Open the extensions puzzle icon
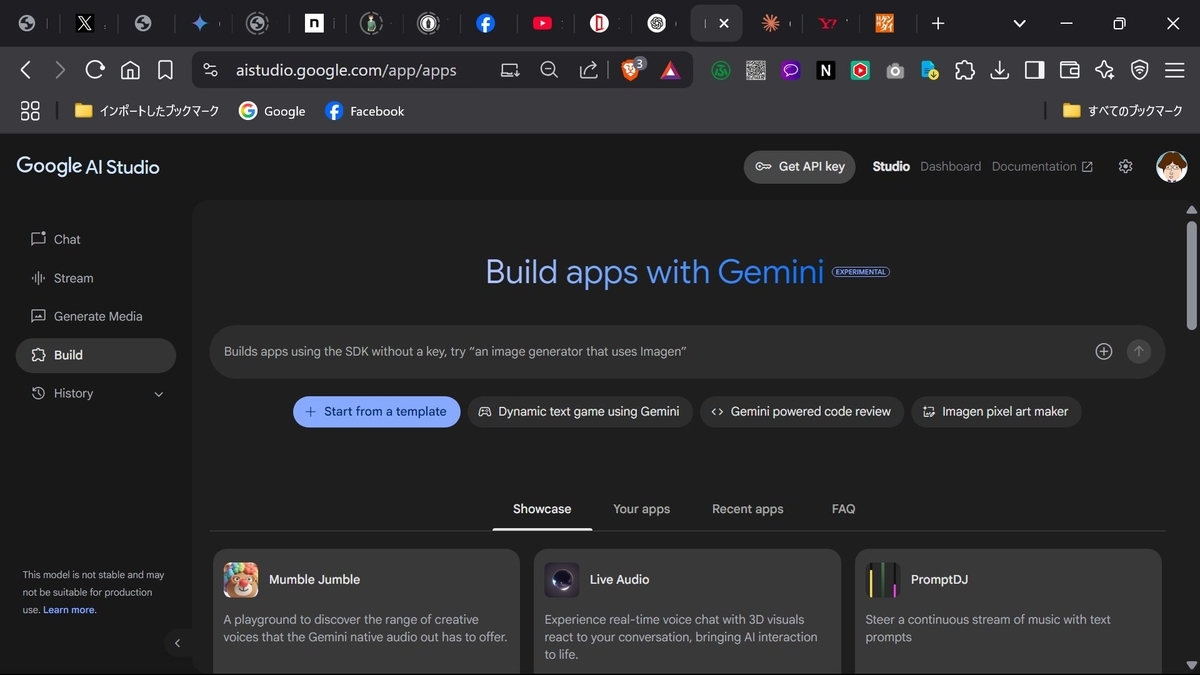Screen dimensions: 1200x675 tap(965, 70)
